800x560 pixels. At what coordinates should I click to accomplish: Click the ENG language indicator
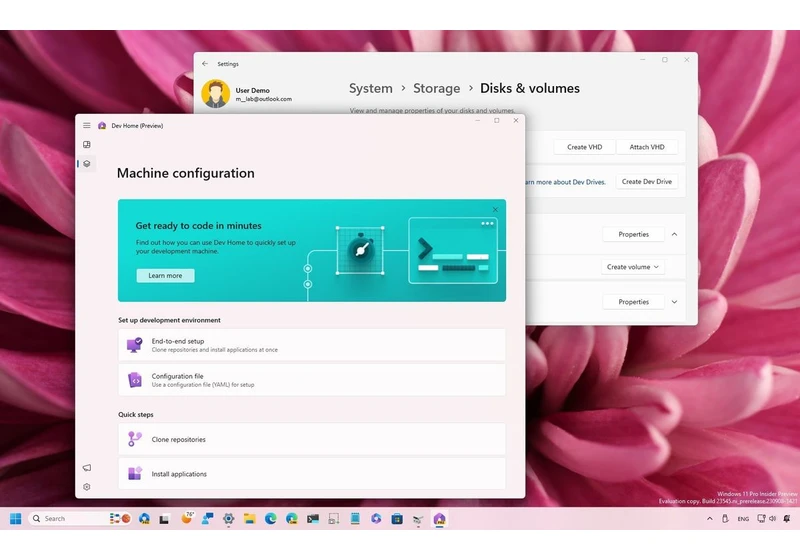(743, 519)
